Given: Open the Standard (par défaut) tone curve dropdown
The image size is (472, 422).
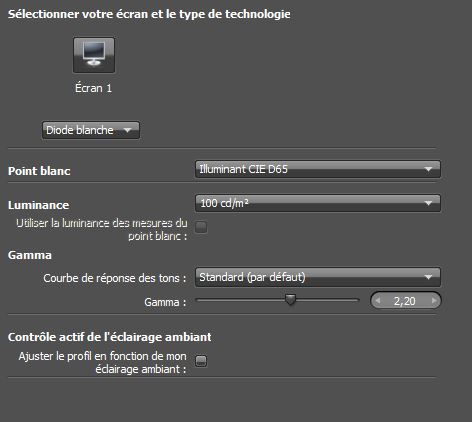Looking at the screenshot, I should coord(318,277).
